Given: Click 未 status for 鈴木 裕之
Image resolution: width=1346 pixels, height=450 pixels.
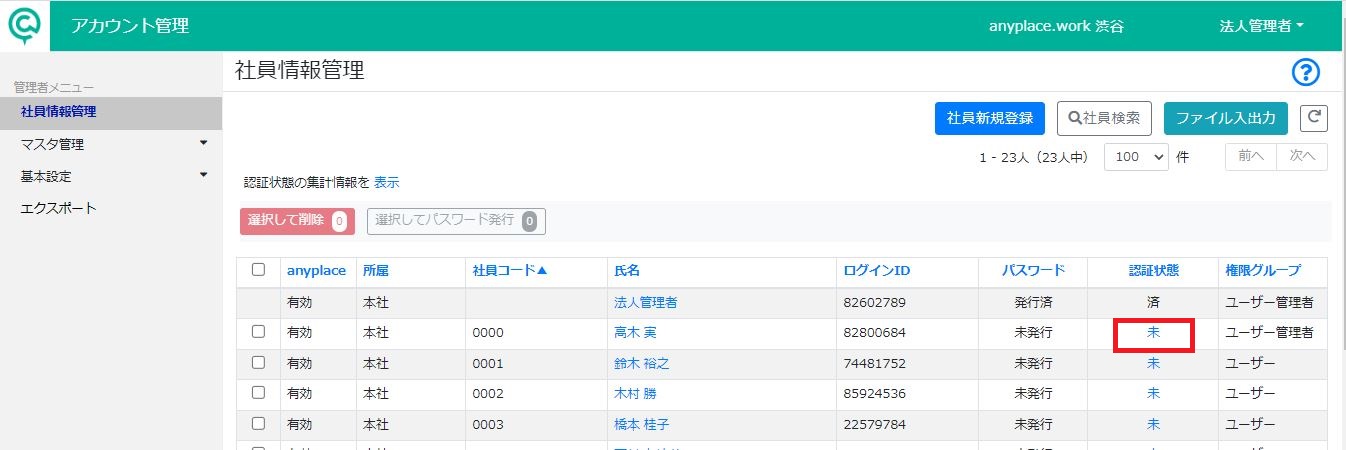Looking at the screenshot, I should click(x=1153, y=363).
